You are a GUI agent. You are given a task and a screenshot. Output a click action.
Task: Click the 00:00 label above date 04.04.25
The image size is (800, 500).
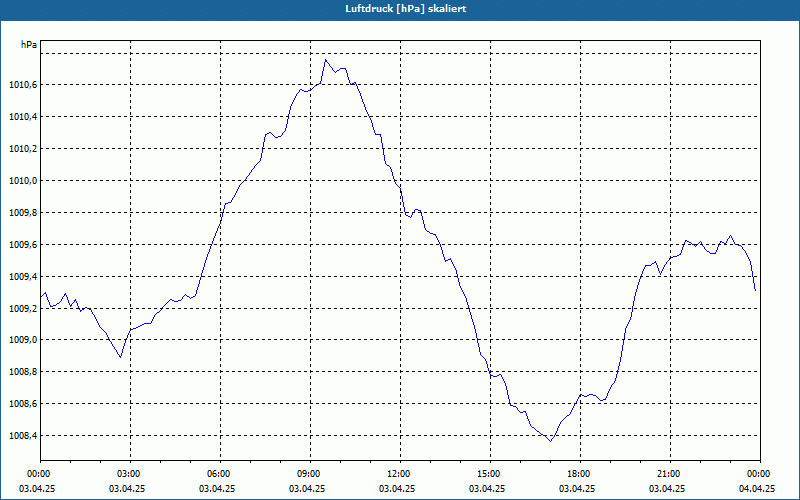pos(760,474)
